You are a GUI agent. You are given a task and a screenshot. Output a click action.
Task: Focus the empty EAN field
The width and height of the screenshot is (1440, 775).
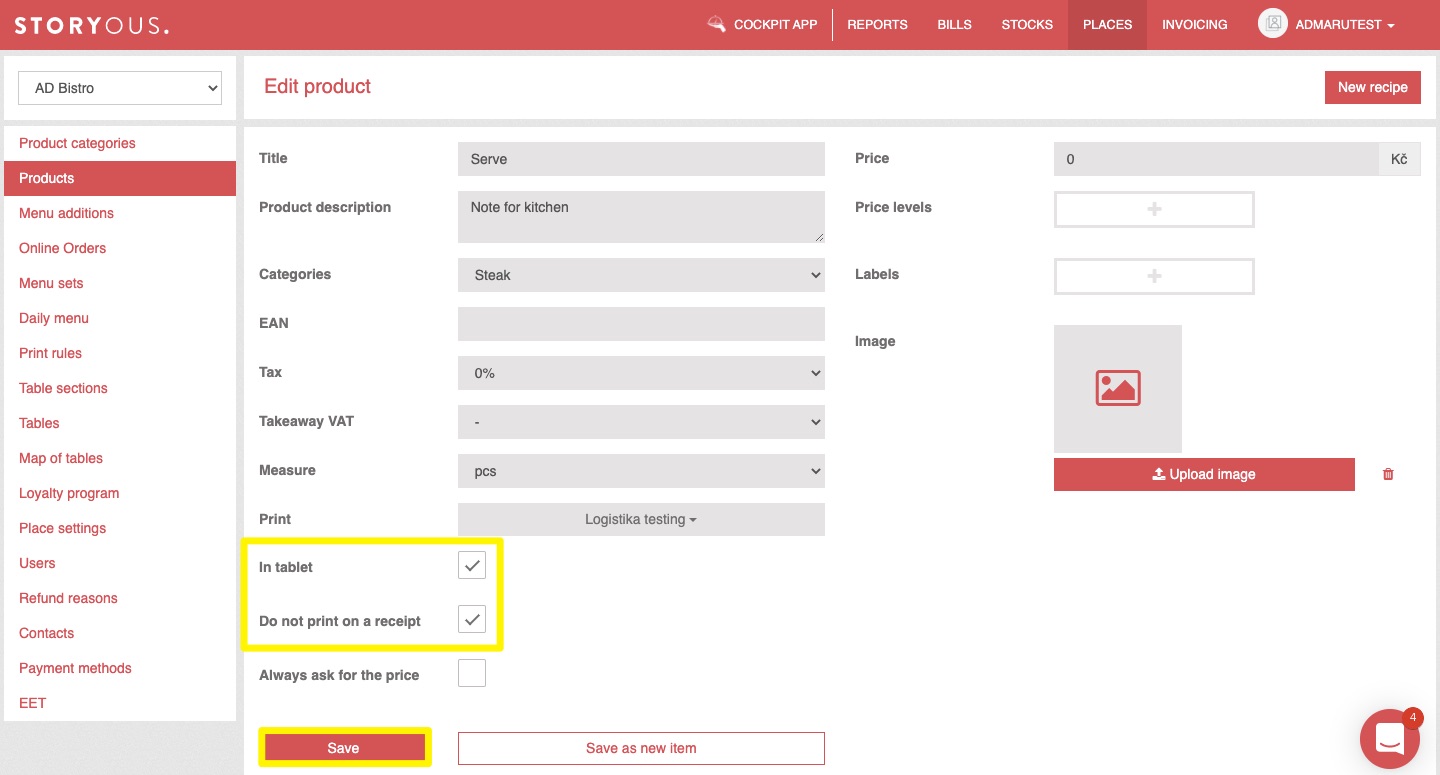(641, 324)
